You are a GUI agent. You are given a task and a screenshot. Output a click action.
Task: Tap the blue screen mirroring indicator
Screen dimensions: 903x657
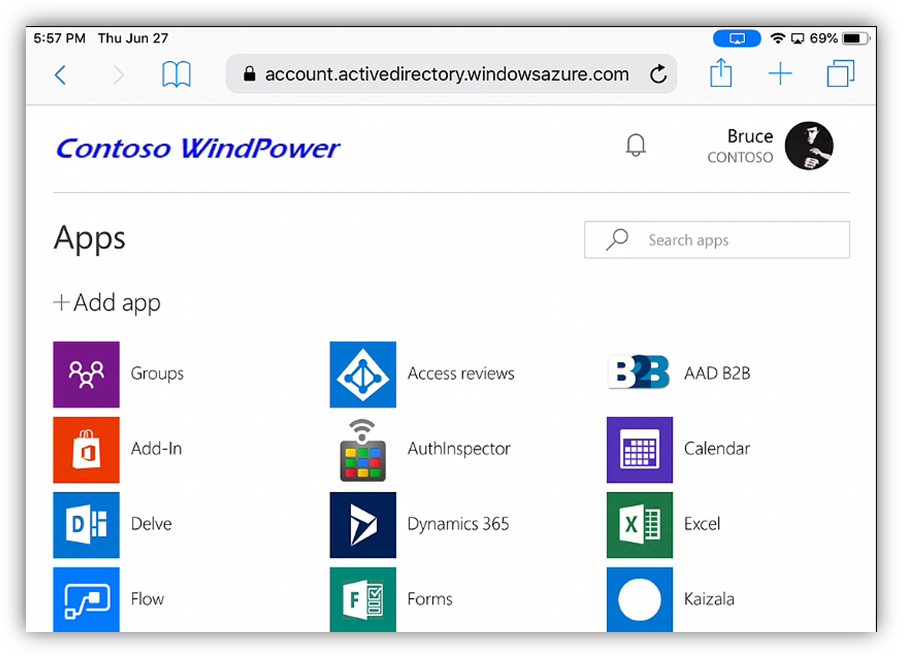[x=737, y=39]
